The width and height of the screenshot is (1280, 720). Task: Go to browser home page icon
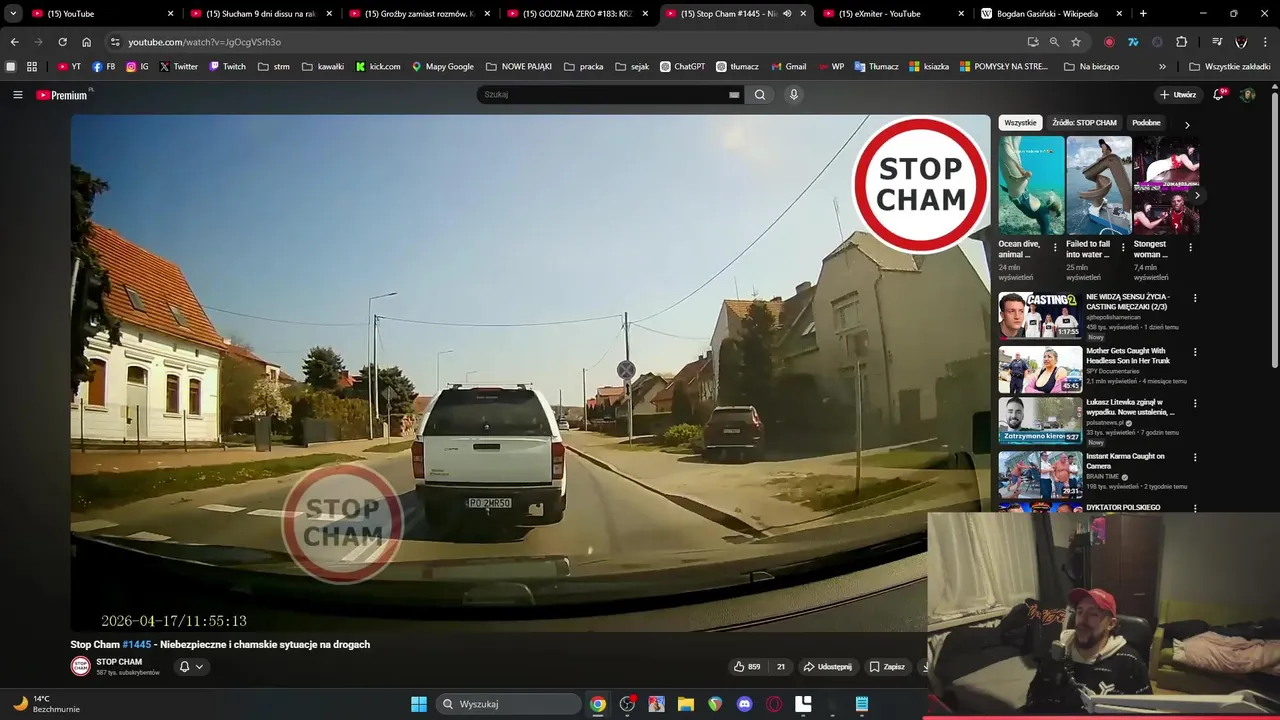(86, 42)
